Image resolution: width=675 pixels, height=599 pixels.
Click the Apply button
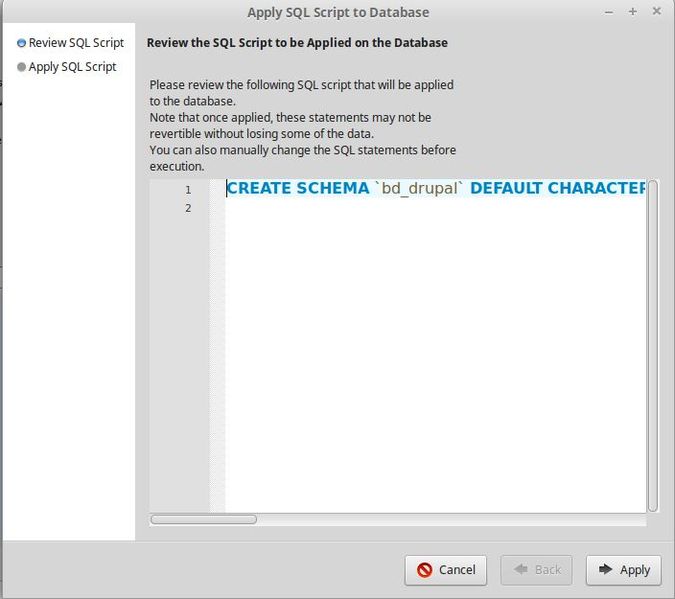point(623,570)
